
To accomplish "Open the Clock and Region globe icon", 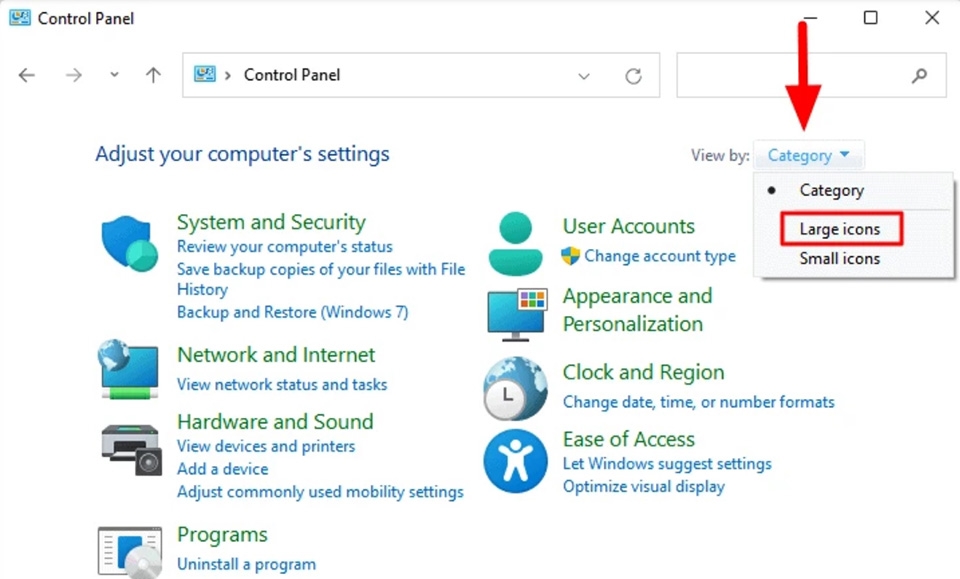I will tap(516, 389).
